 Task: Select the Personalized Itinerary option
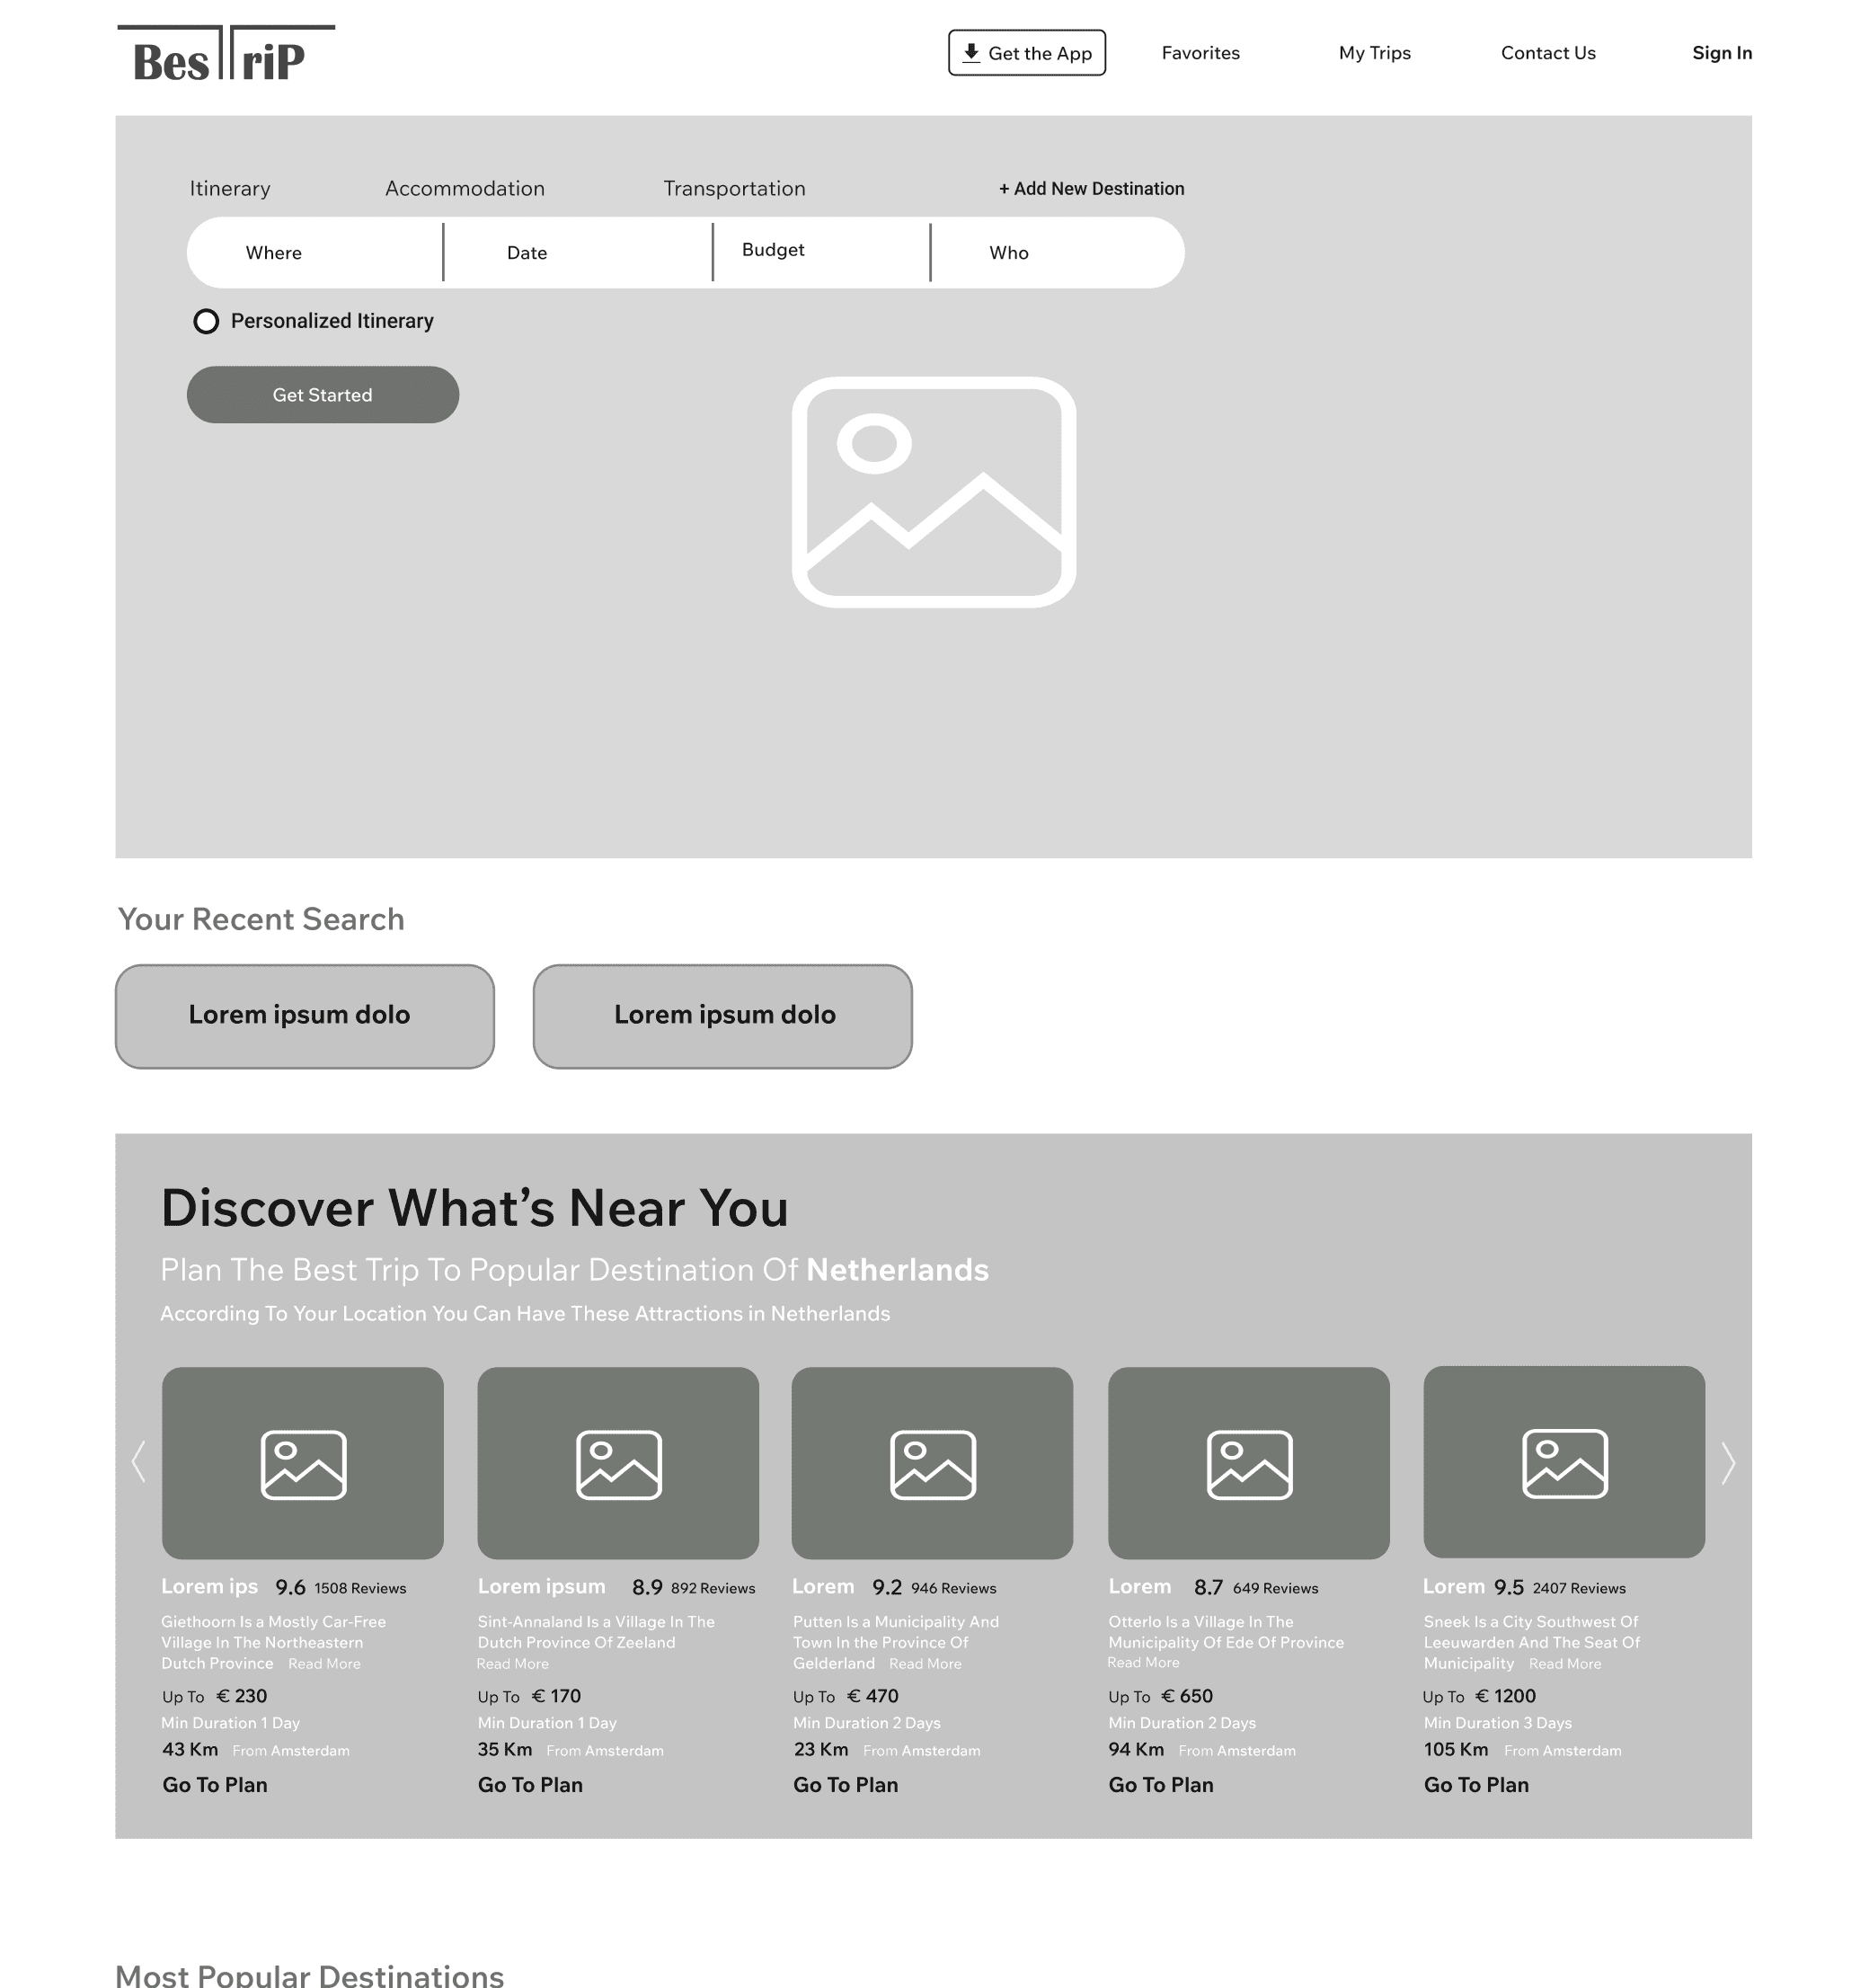coord(207,321)
